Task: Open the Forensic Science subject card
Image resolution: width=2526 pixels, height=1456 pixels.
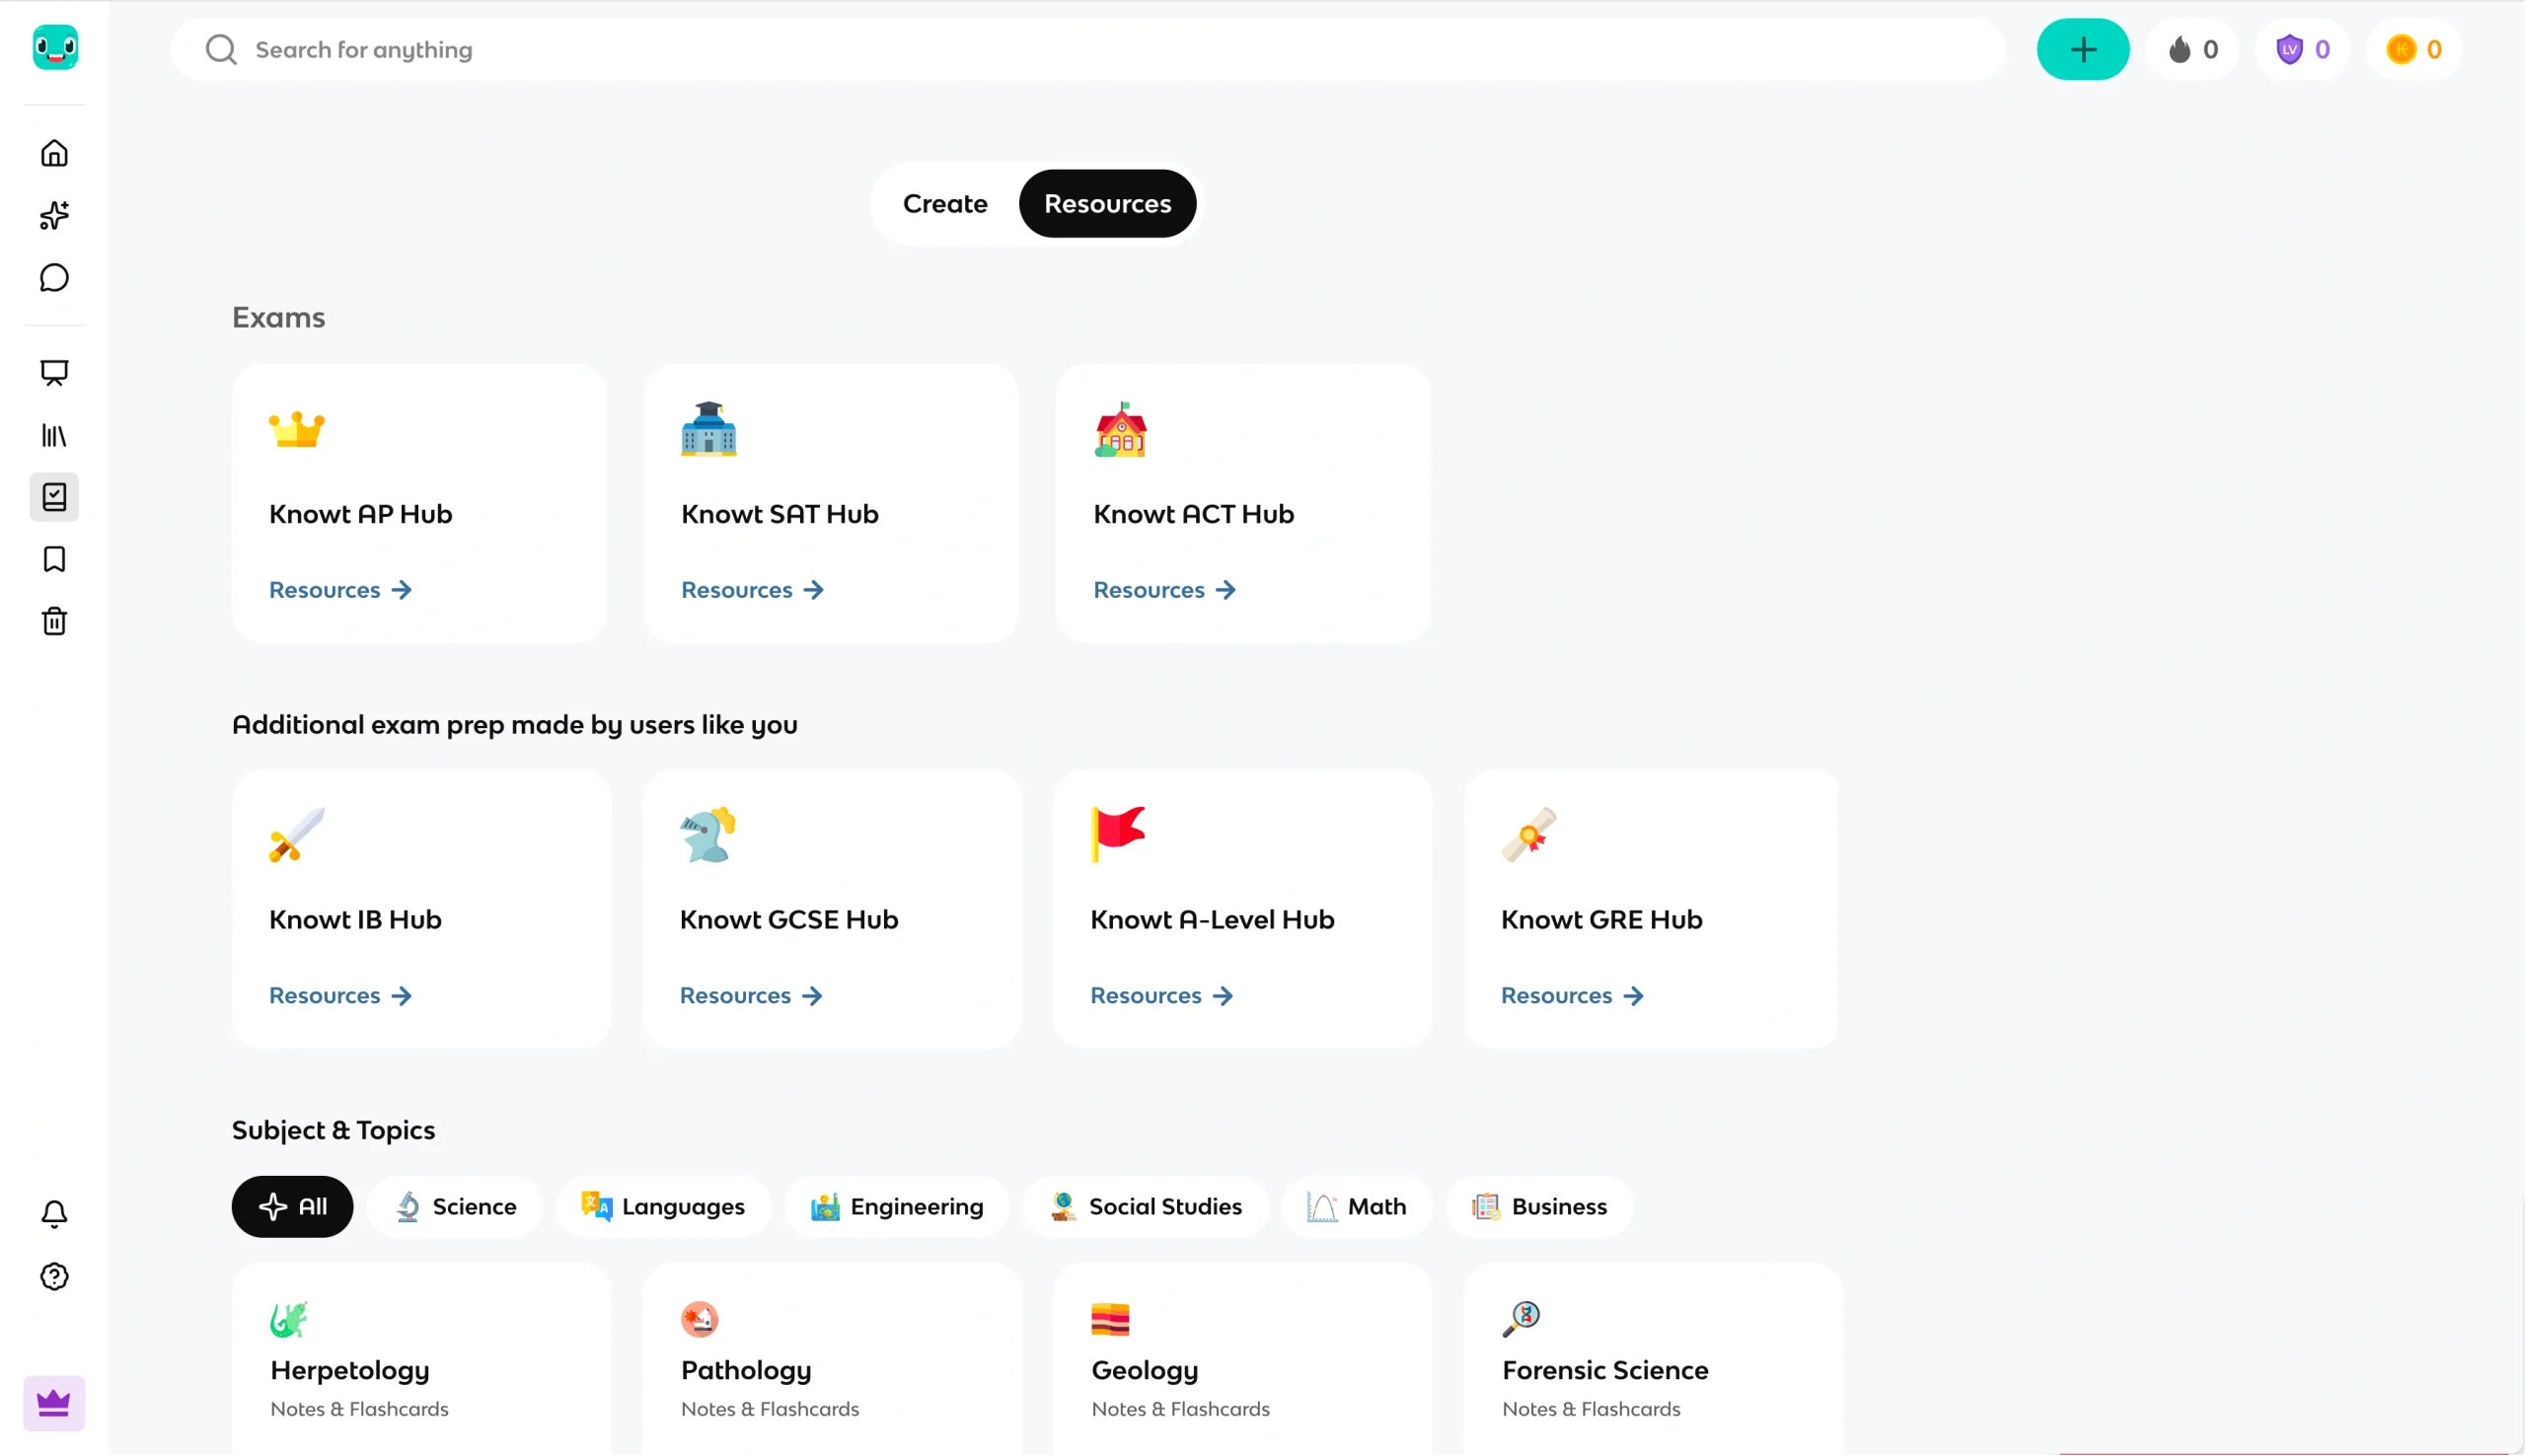Action: (1653, 1360)
